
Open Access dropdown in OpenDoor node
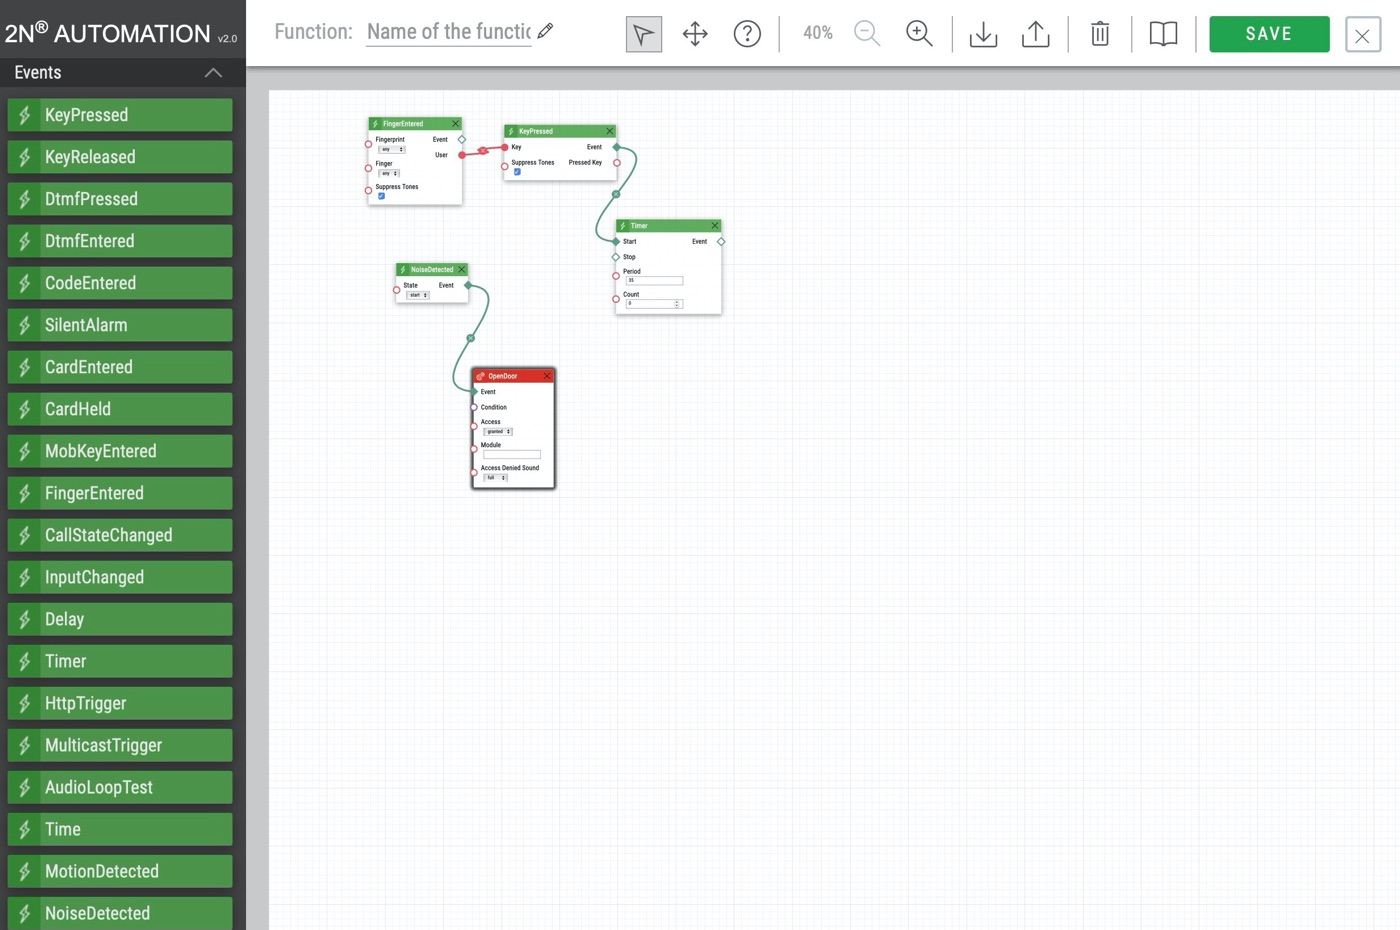click(x=498, y=432)
